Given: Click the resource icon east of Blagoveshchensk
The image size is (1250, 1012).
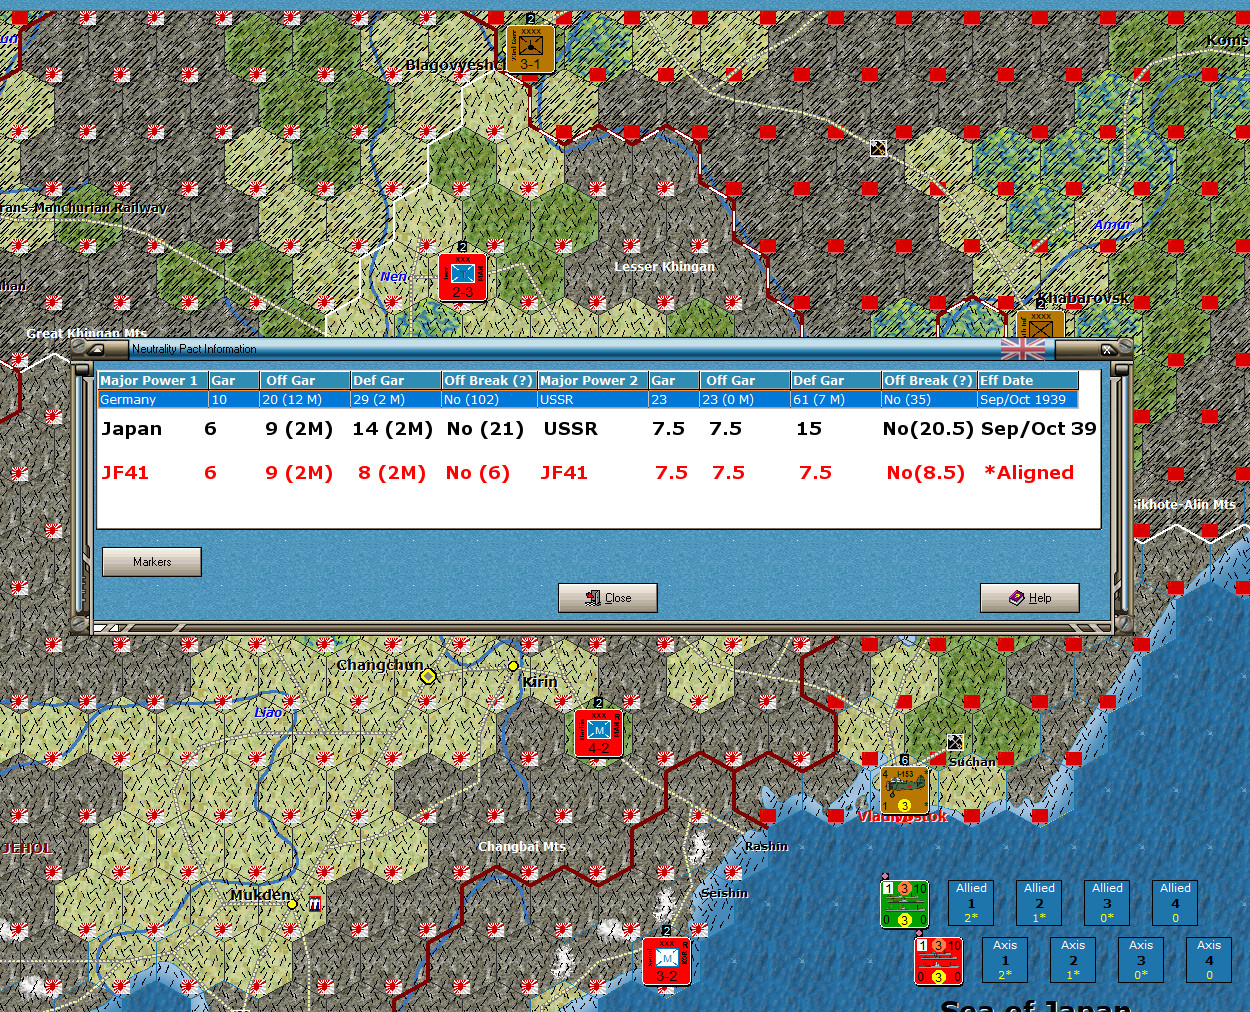Looking at the screenshot, I should point(878,148).
